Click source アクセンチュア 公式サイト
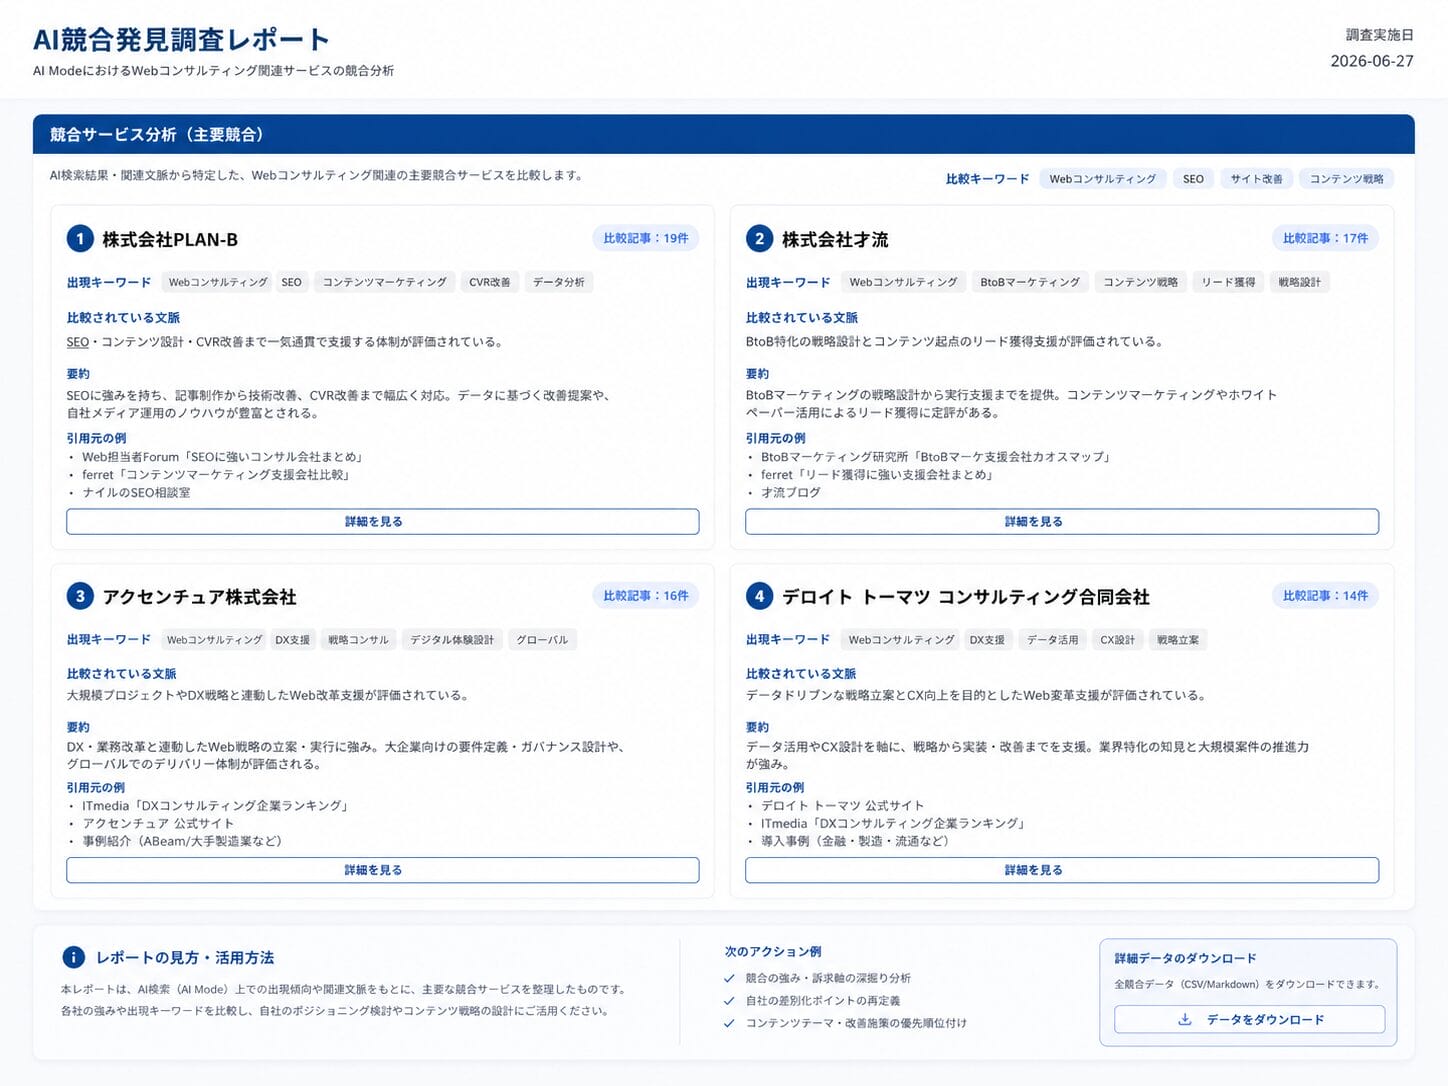The height and width of the screenshot is (1086, 1448). [x=158, y=824]
